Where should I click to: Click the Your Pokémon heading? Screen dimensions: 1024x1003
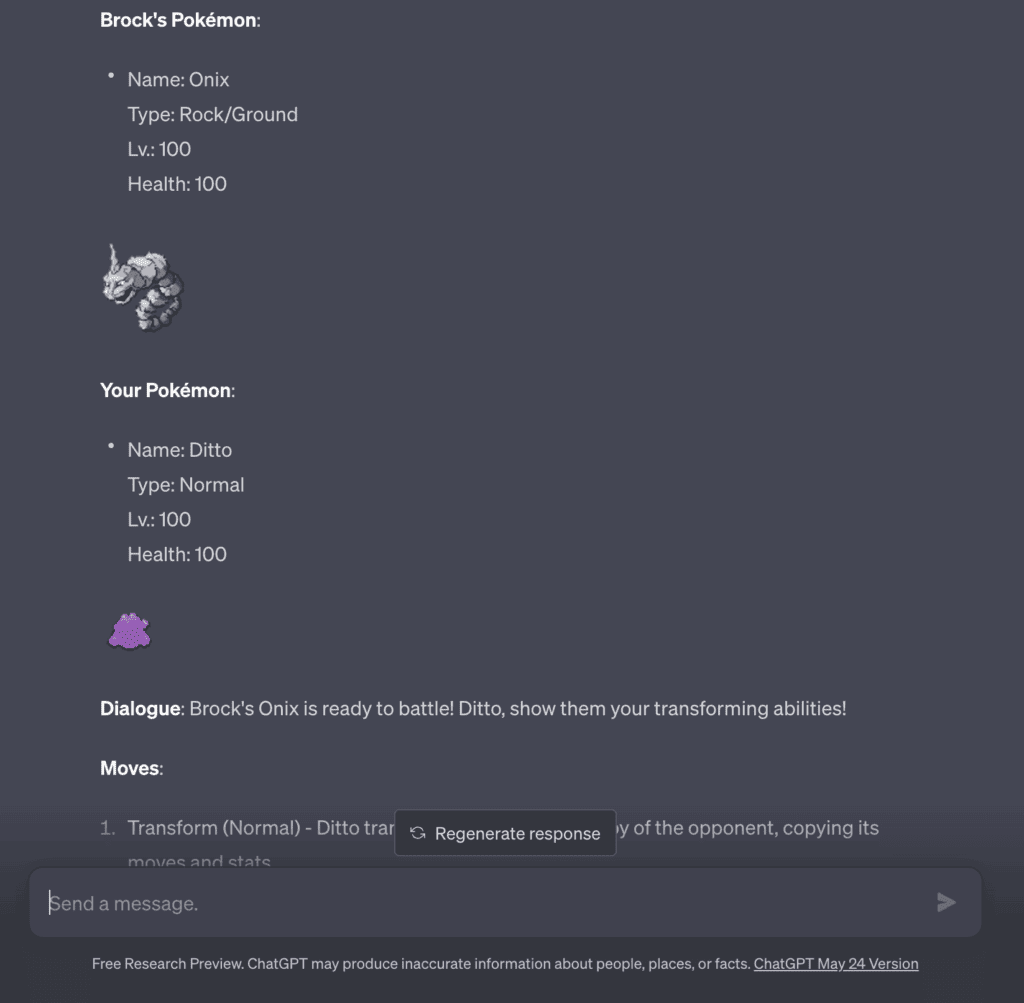pyautogui.click(x=166, y=390)
